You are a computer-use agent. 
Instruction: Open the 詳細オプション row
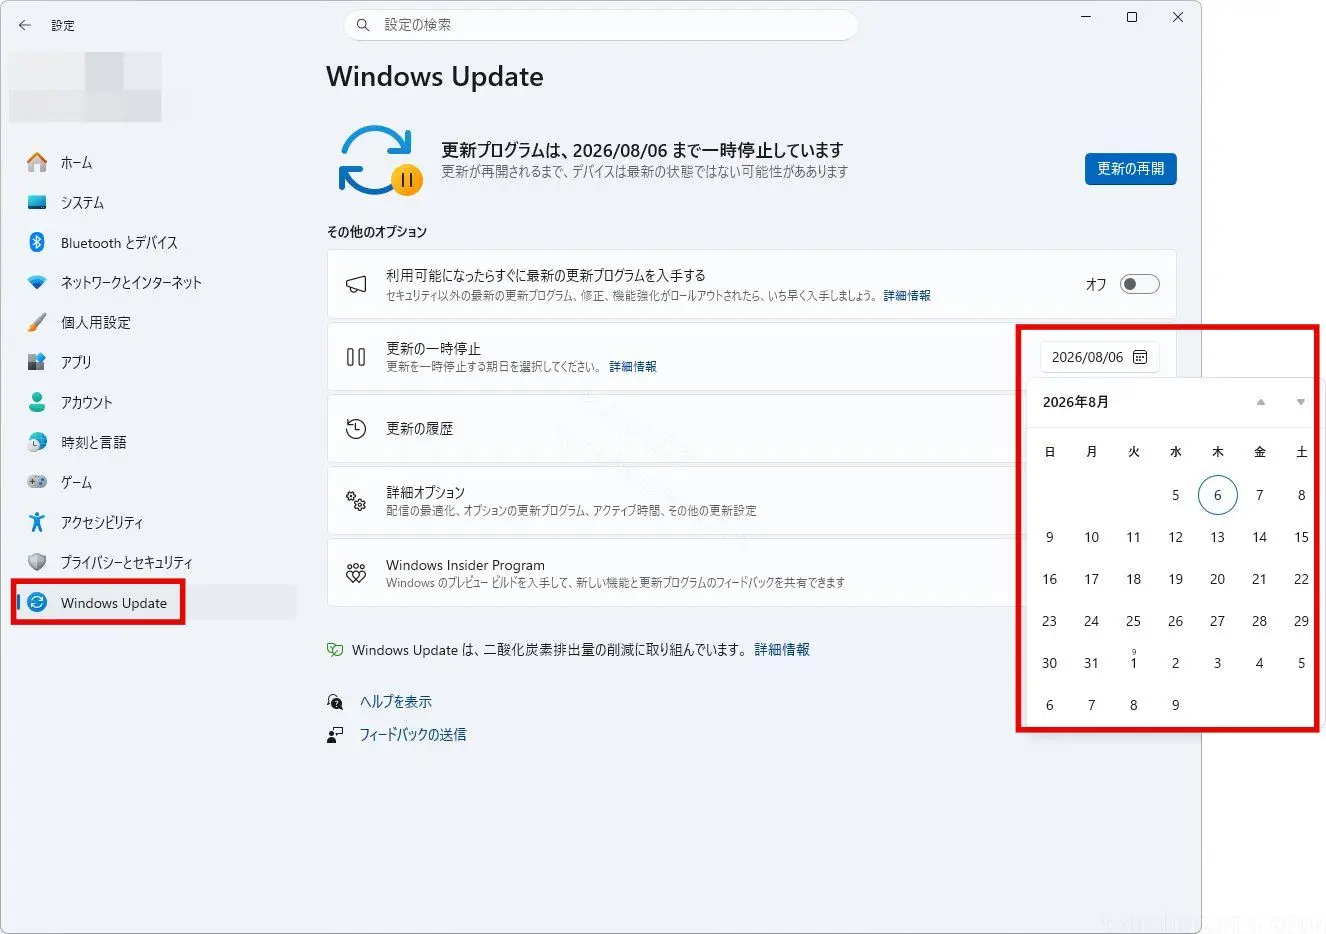pyautogui.click(x=672, y=501)
